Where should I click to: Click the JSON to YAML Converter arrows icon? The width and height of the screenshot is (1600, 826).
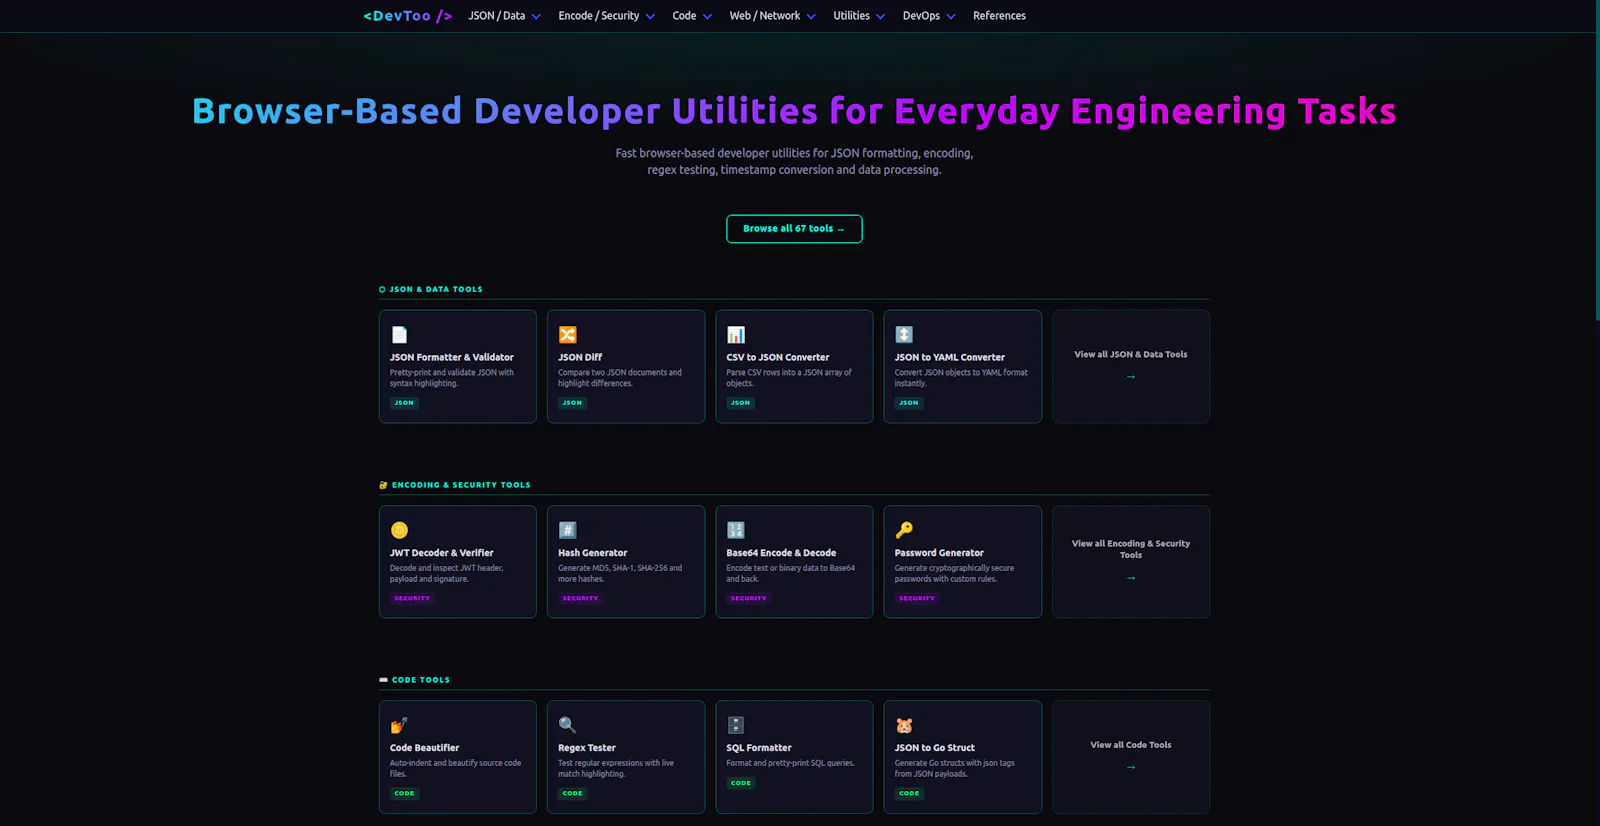click(x=904, y=335)
